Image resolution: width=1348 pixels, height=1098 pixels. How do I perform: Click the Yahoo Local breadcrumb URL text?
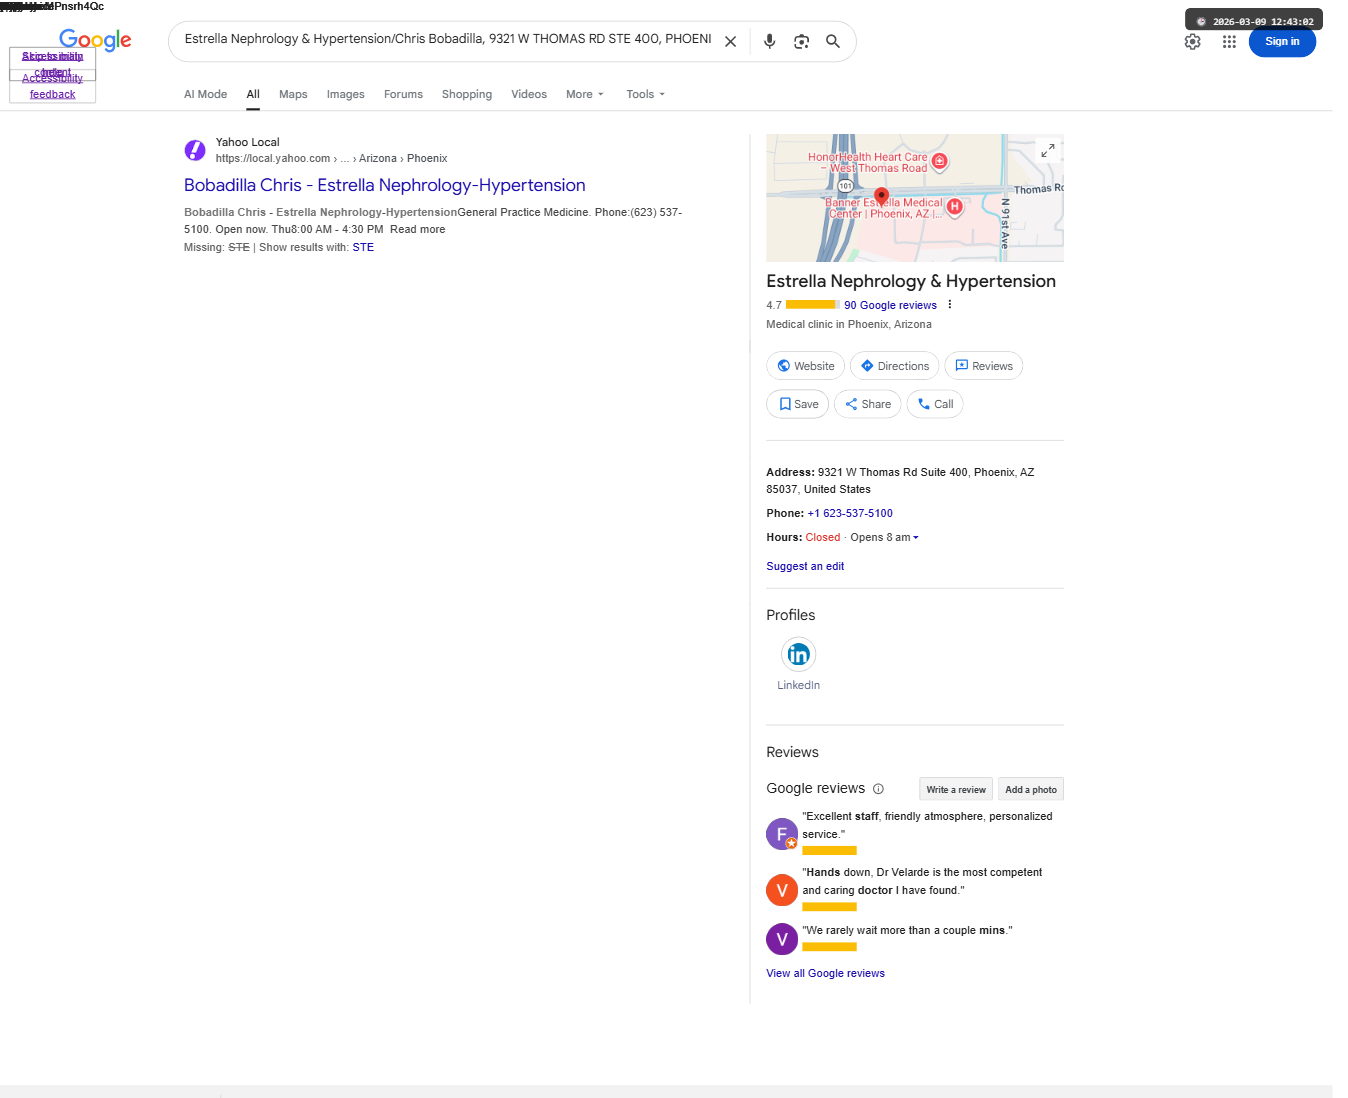pos(331,158)
